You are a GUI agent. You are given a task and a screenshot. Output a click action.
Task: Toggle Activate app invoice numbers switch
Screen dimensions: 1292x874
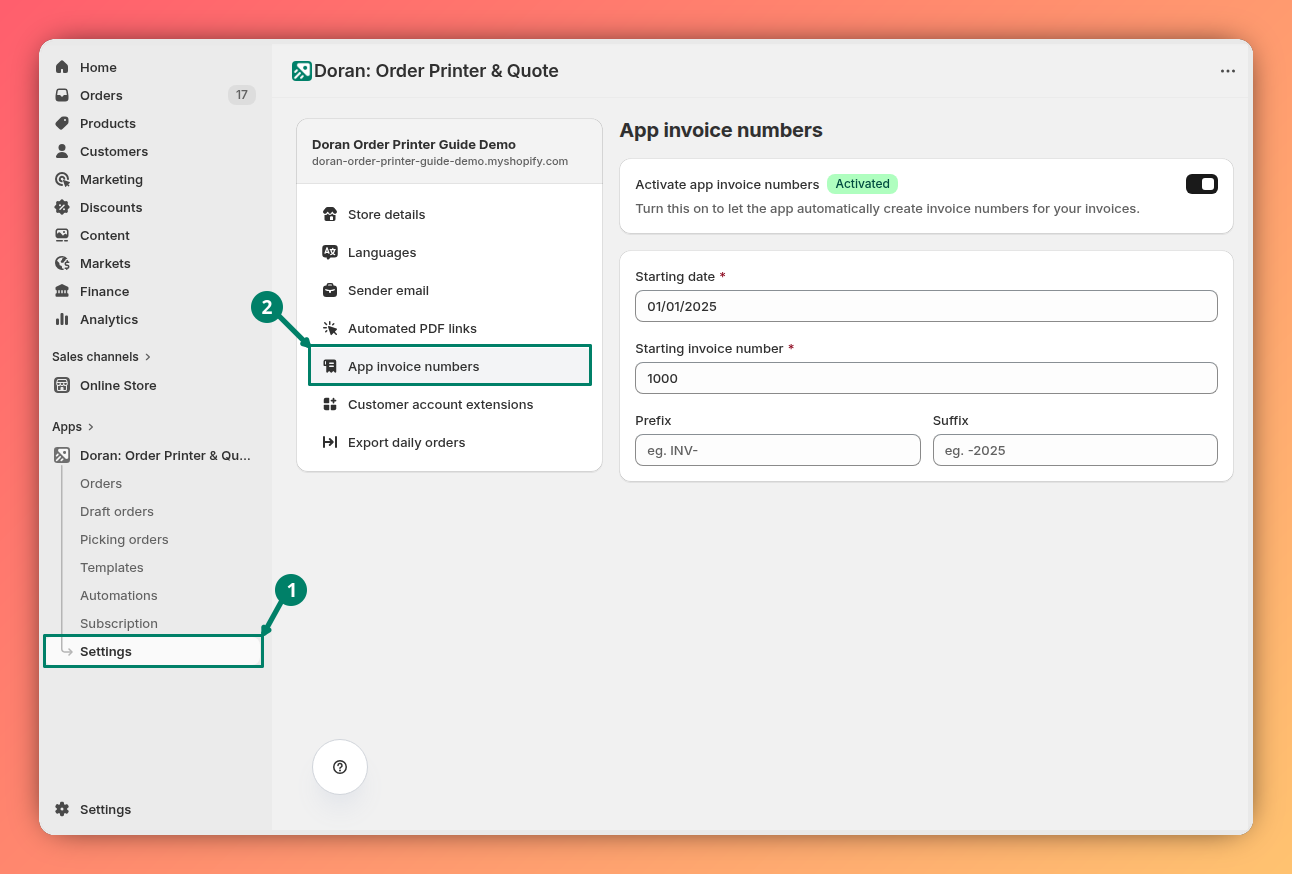coord(1202,184)
